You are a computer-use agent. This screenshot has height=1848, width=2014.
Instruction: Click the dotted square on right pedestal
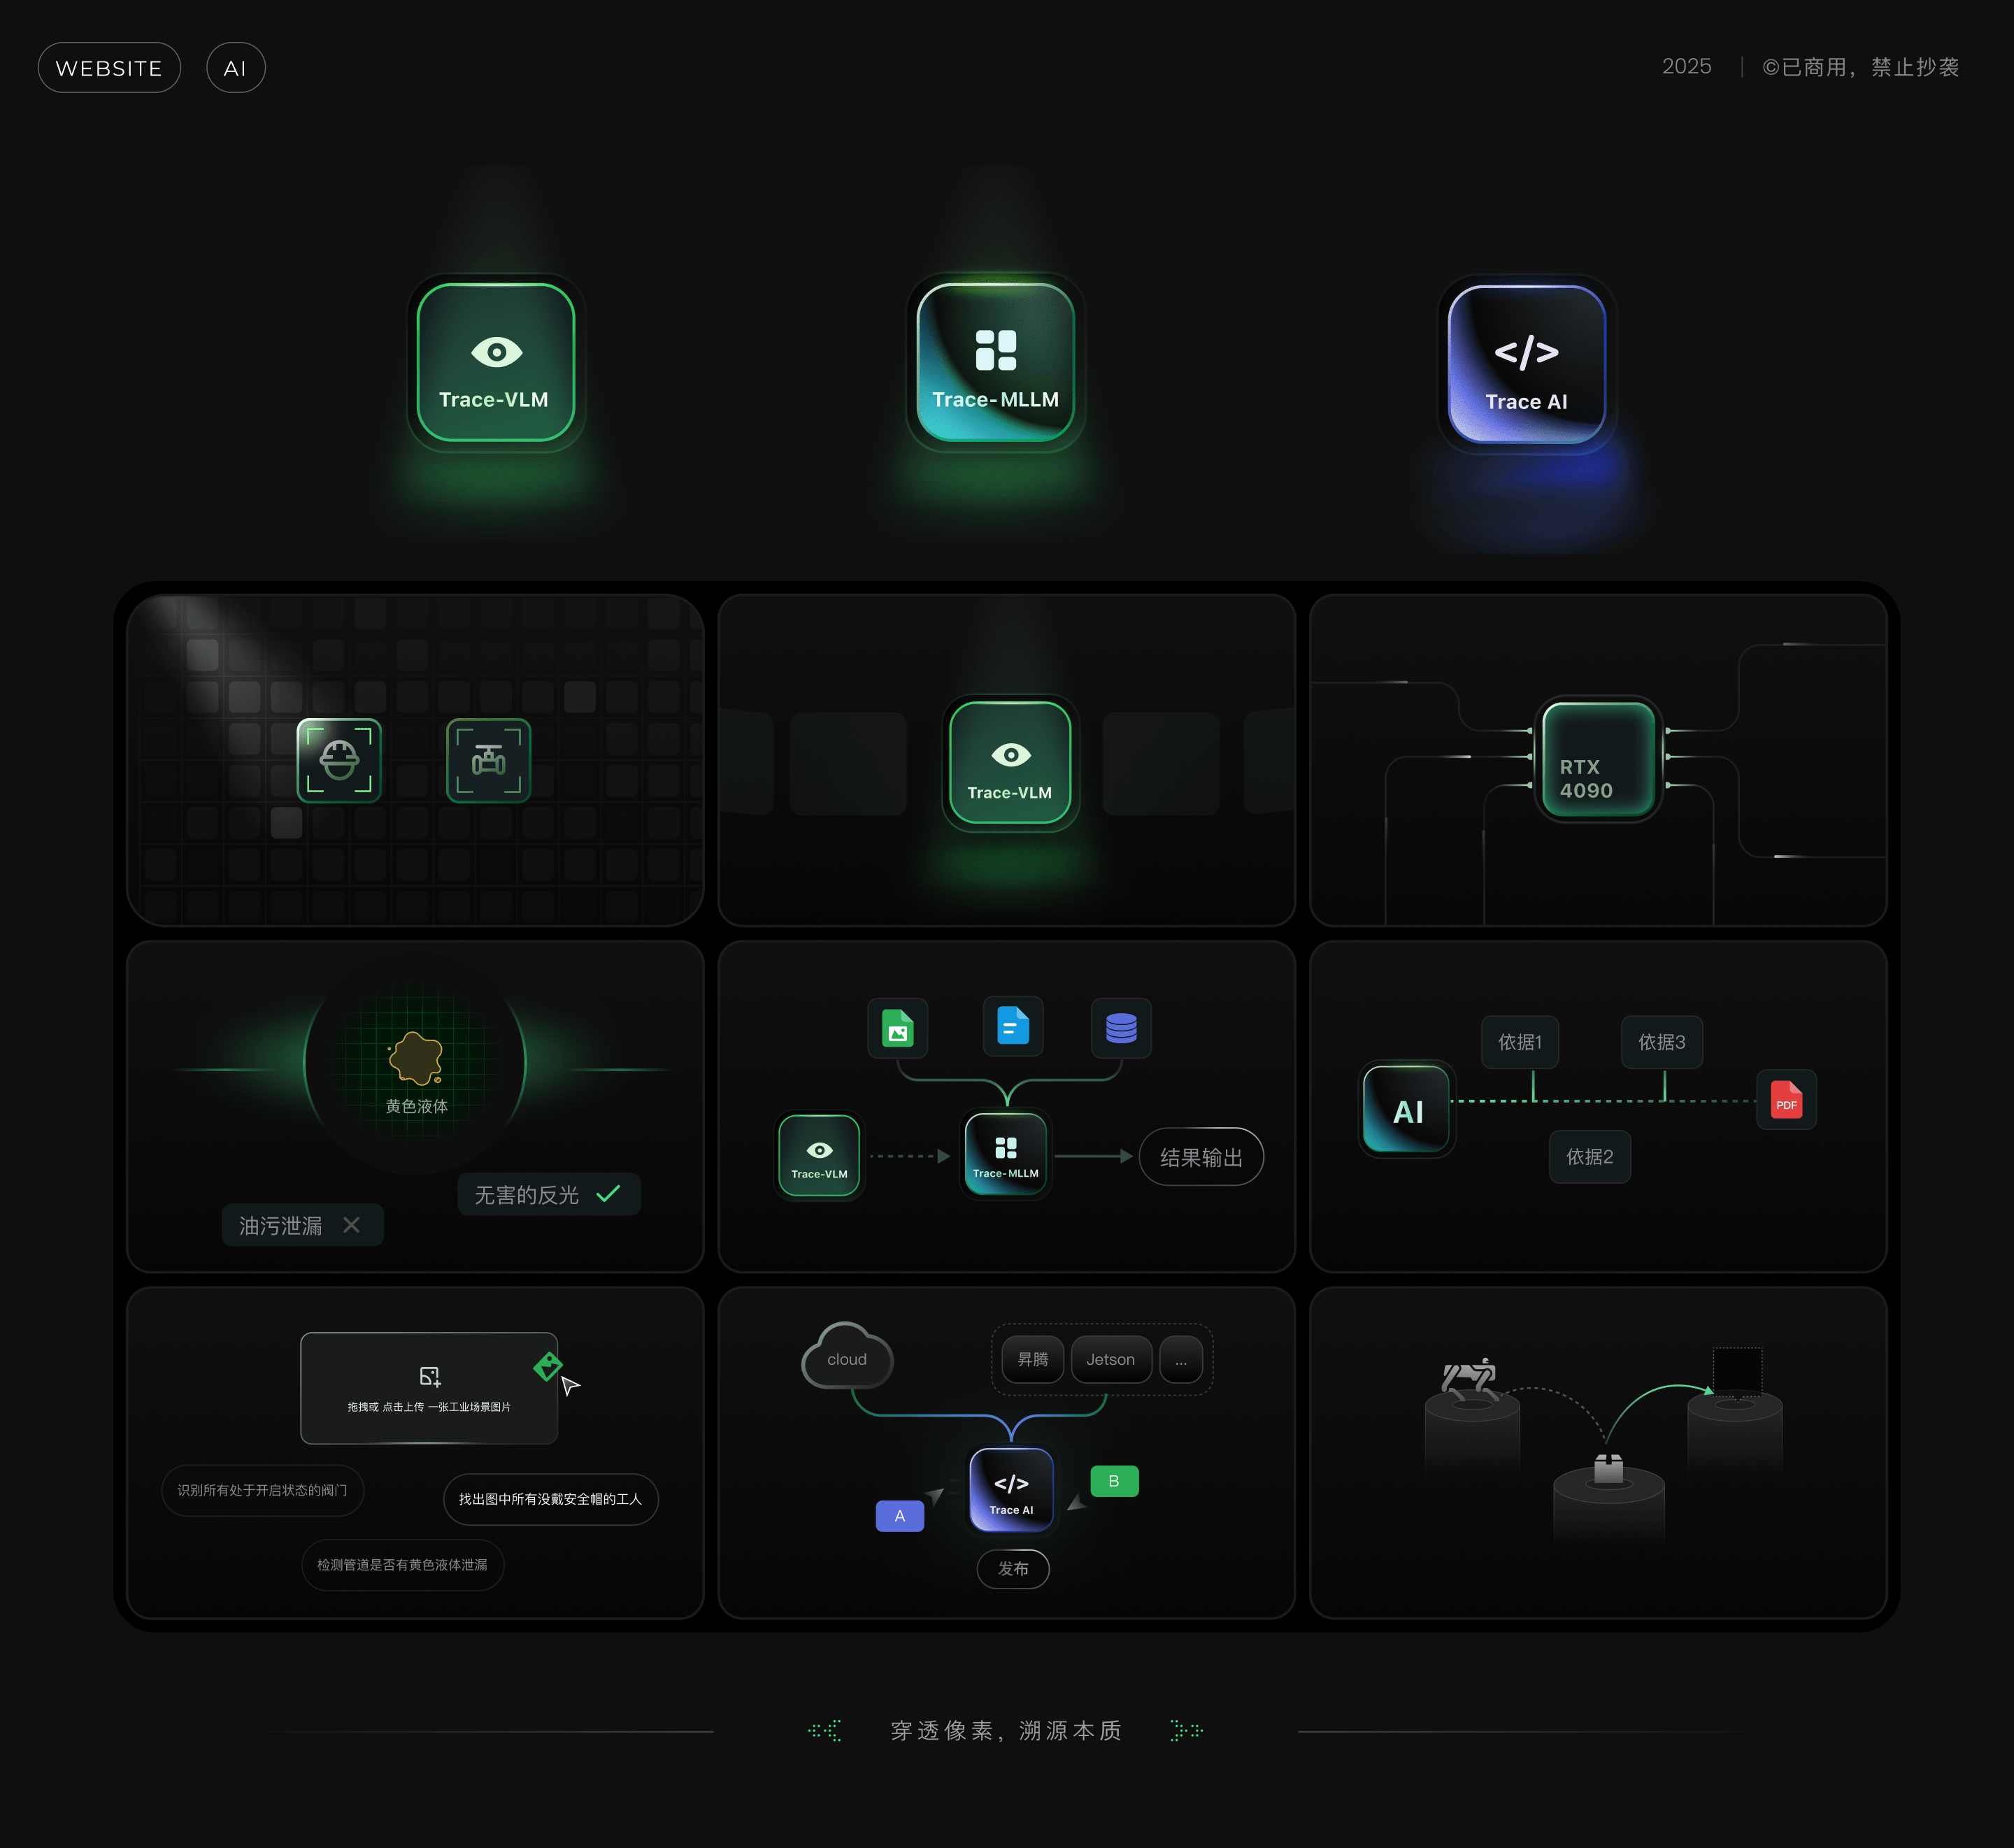[1737, 1372]
